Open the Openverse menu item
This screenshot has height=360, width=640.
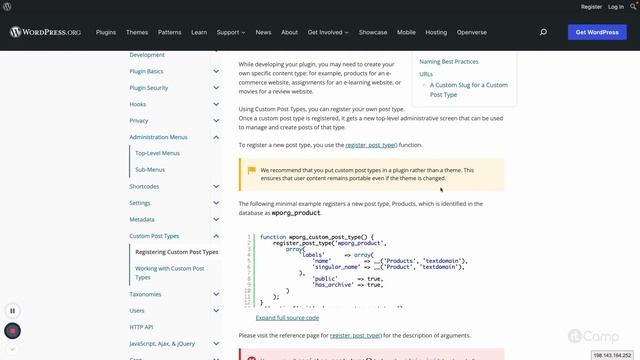point(471,32)
